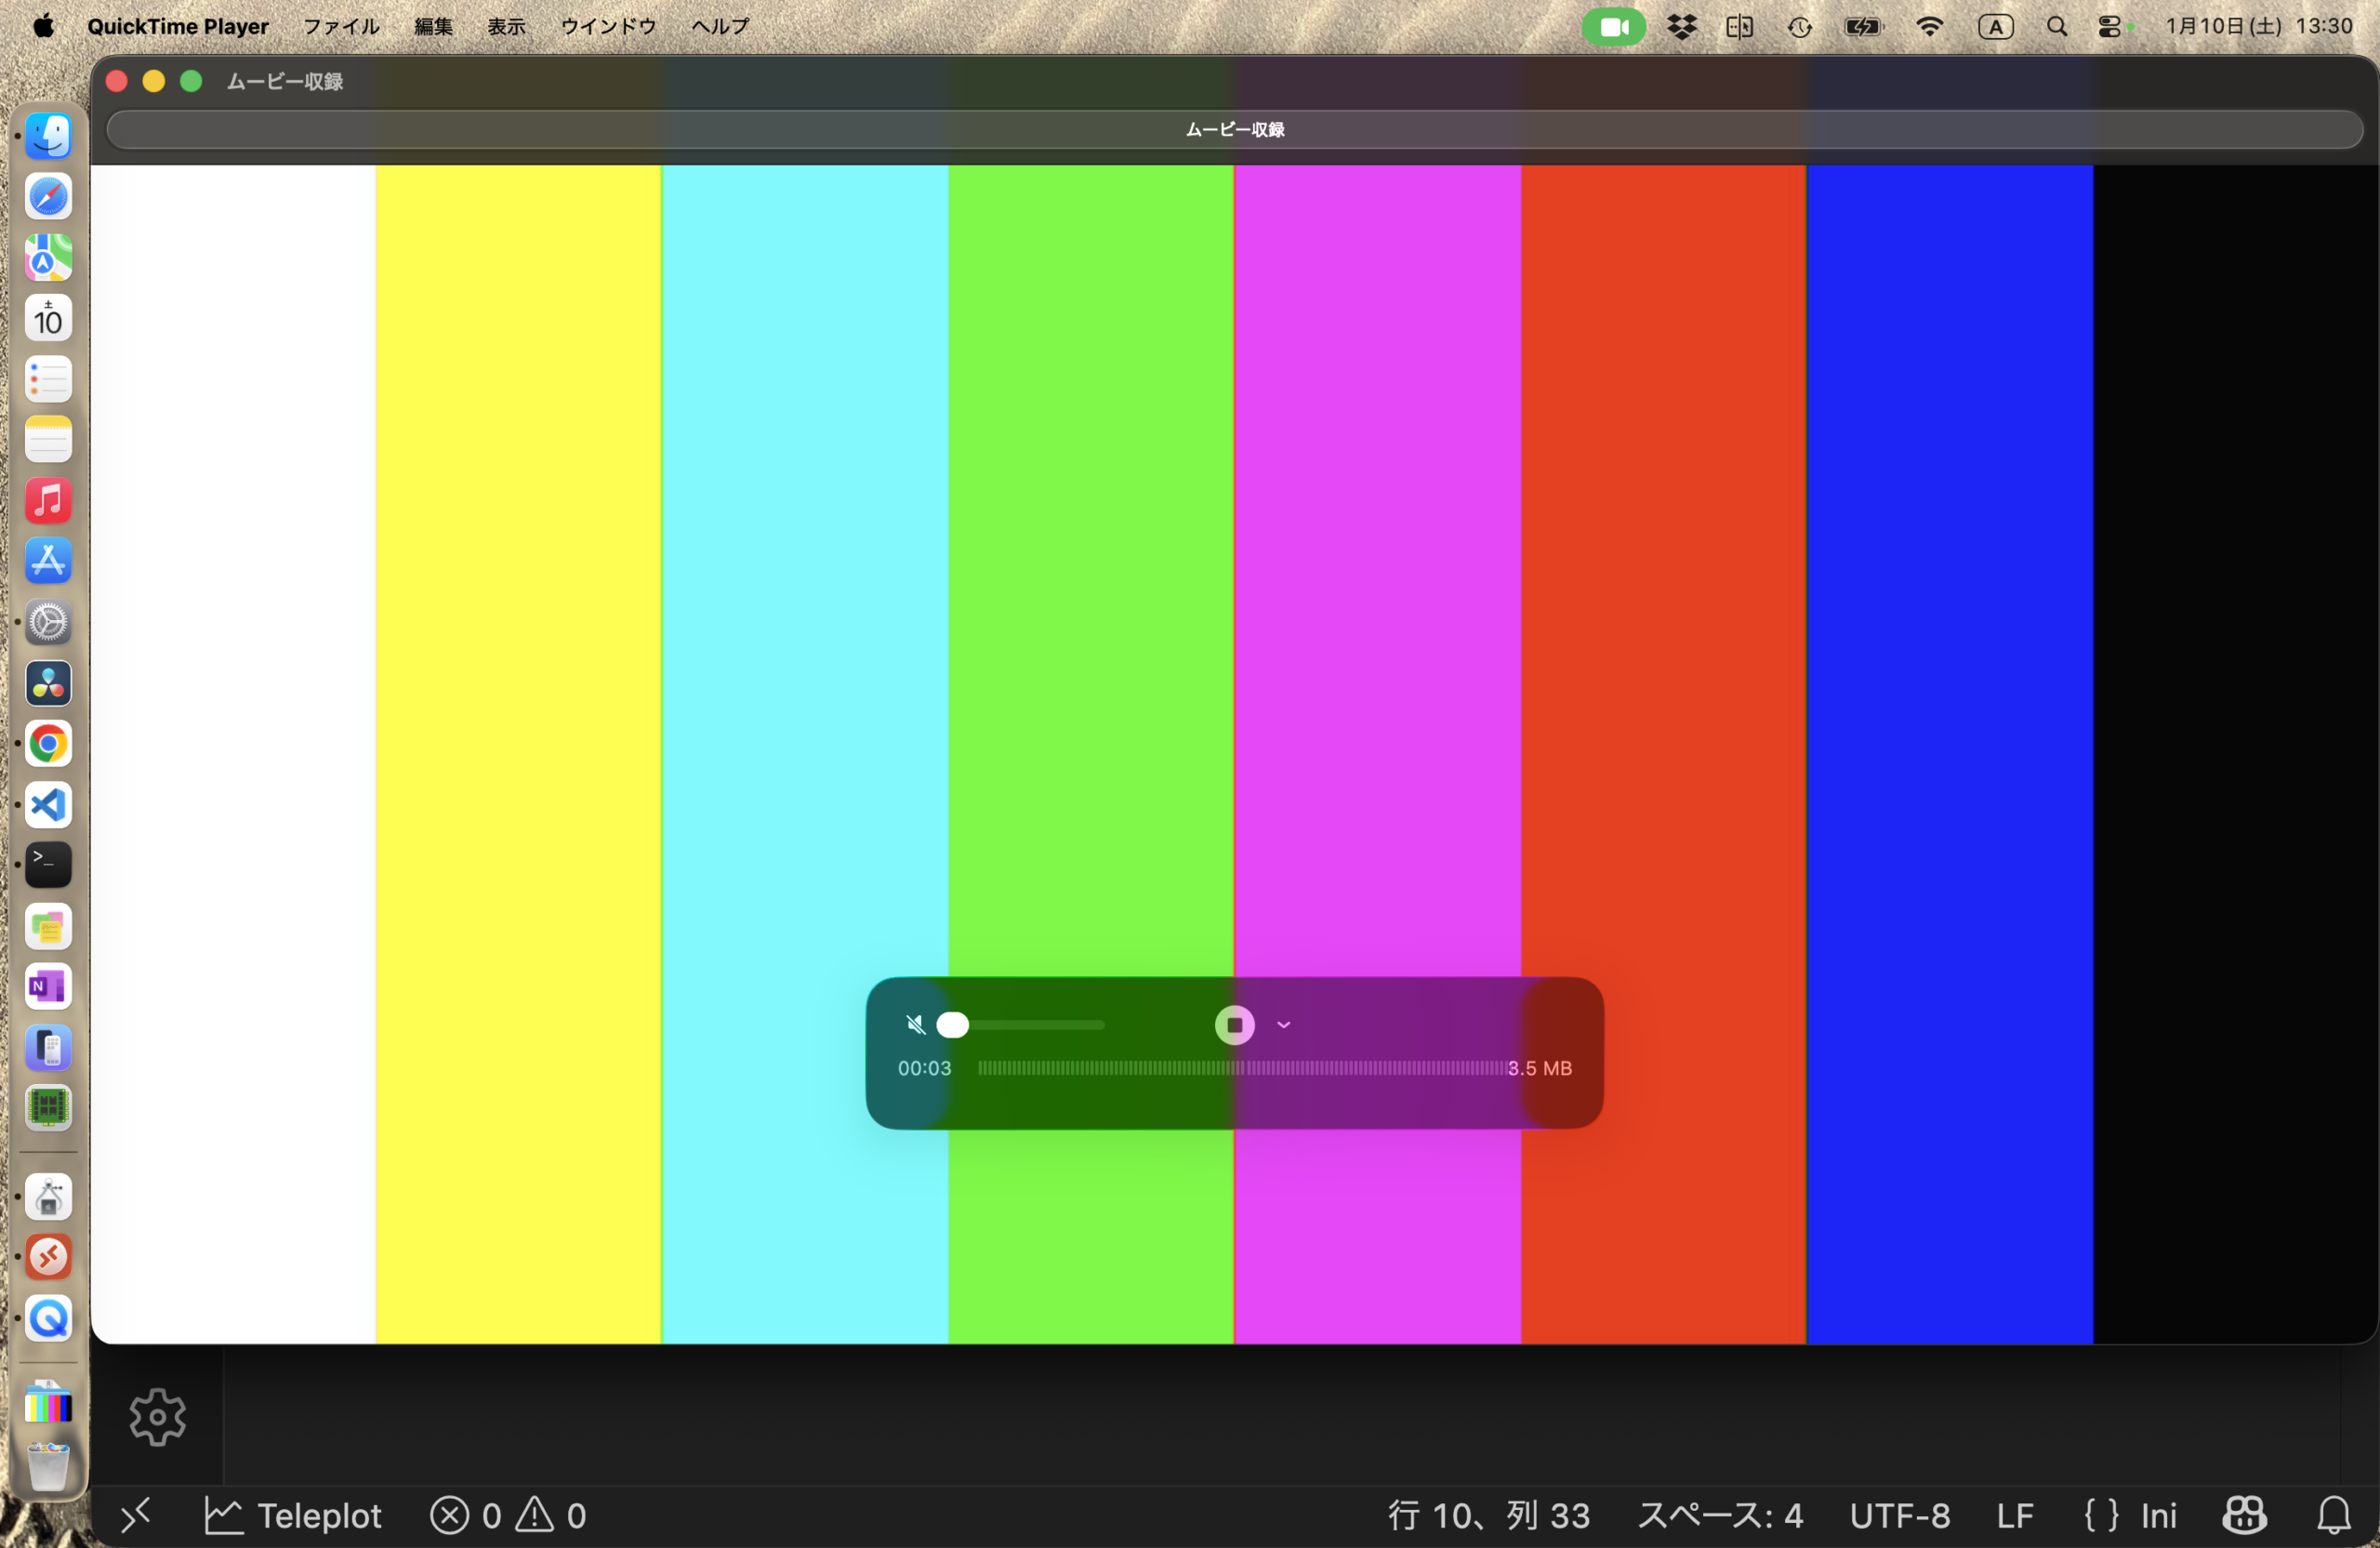Screen dimensions: 2380x1548
Task: Open Terminal from the Dock
Action: (x=48, y=865)
